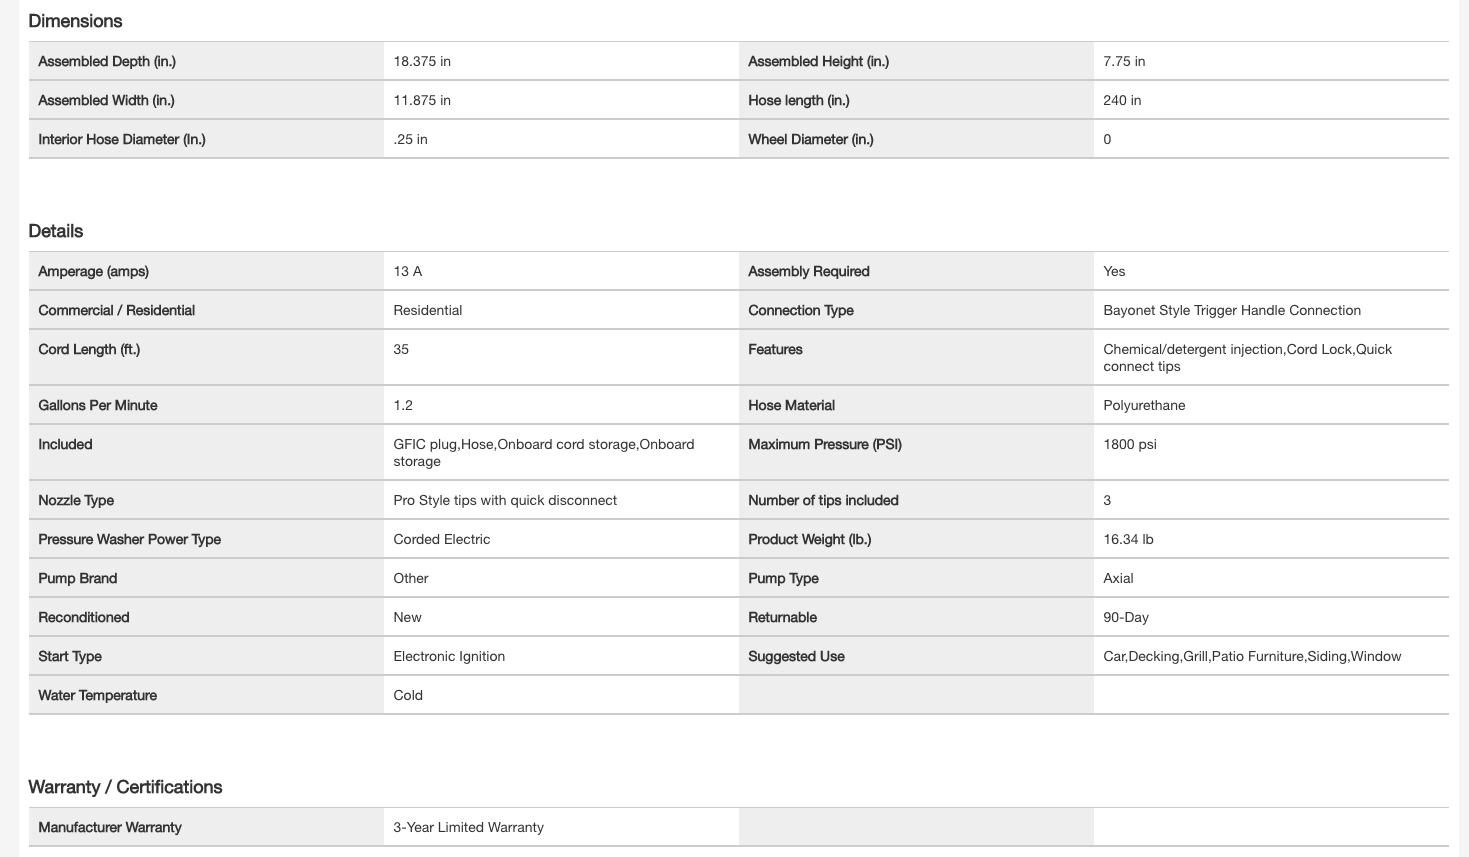Click the Warranty / Certifications heading
The width and height of the screenshot is (1469, 857).
pyautogui.click(x=125, y=787)
